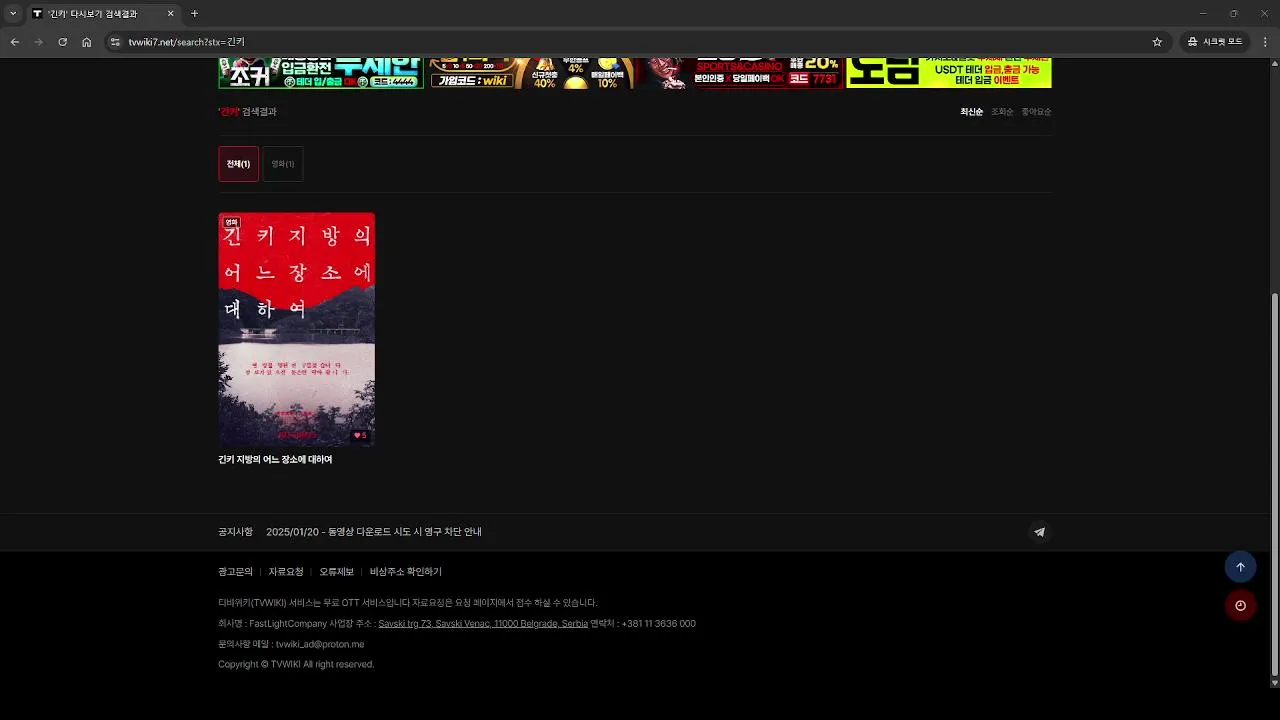1280x720 pixels.
Task: Click the 영화 badge on the poster
Action: (x=231, y=222)
